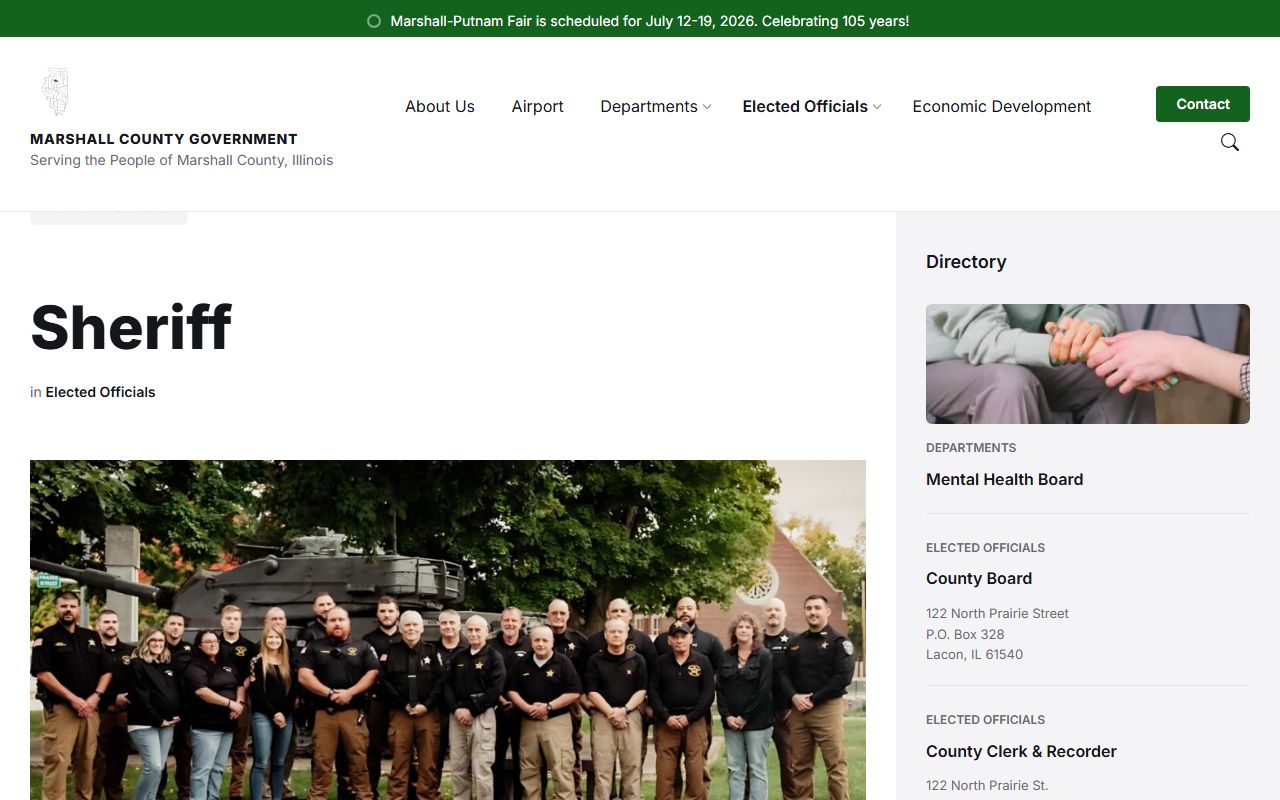Open the About Us menu item

(x=440, y=106)
